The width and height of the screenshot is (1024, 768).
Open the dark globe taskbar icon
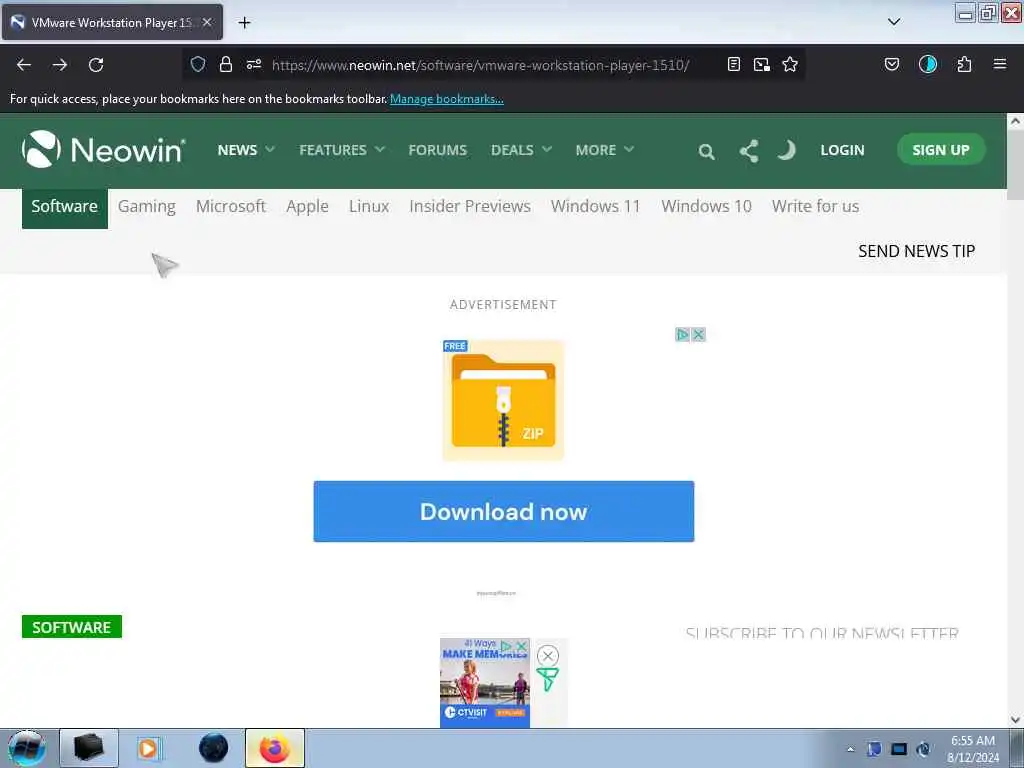pos(214,748)
